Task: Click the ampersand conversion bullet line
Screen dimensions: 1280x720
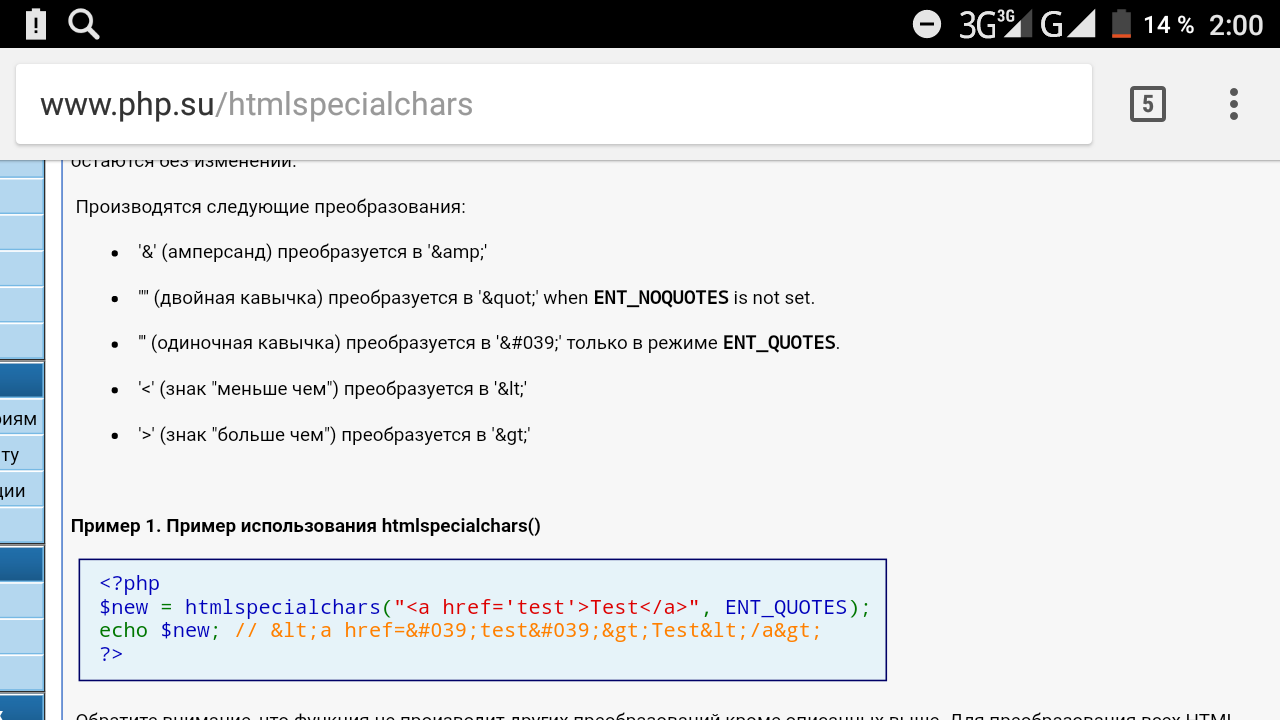Action: click(x=312, y=252)
